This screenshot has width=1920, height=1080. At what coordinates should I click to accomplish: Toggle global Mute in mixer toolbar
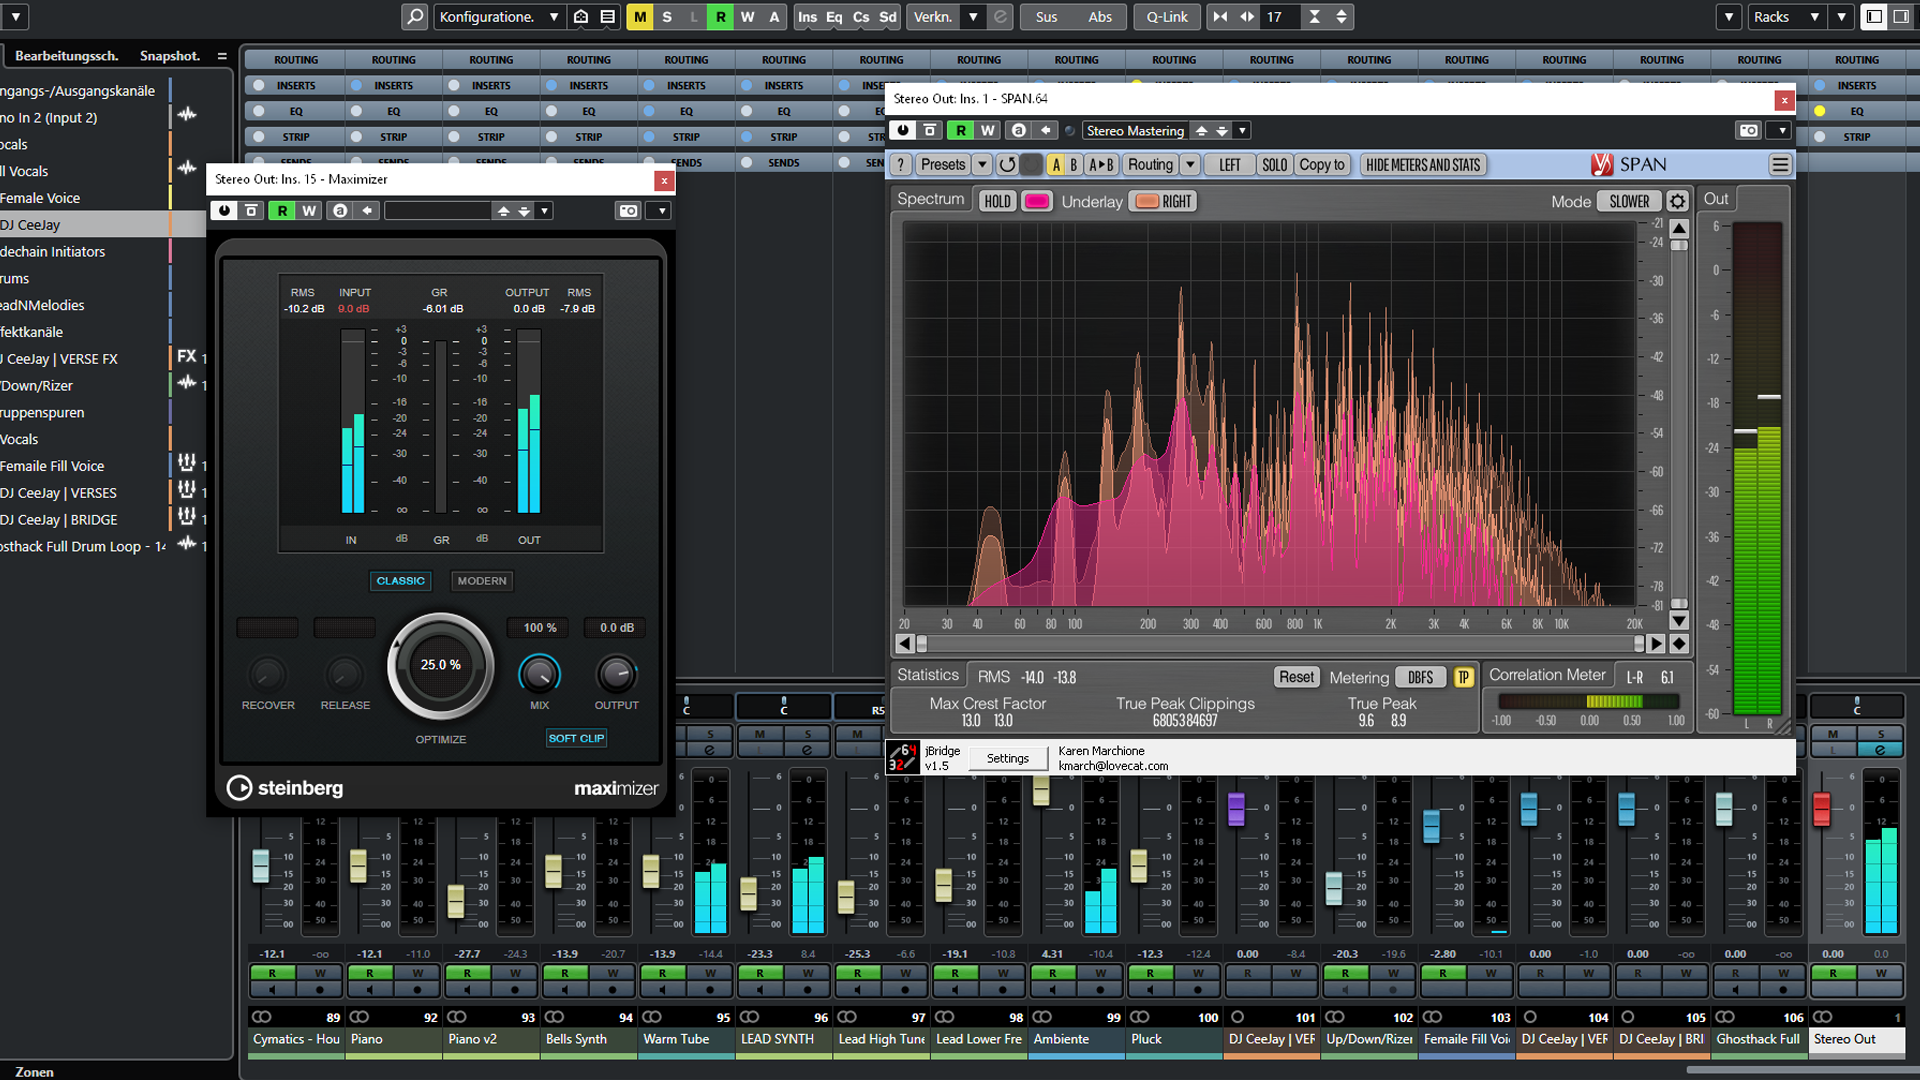[x=640, y=17]
